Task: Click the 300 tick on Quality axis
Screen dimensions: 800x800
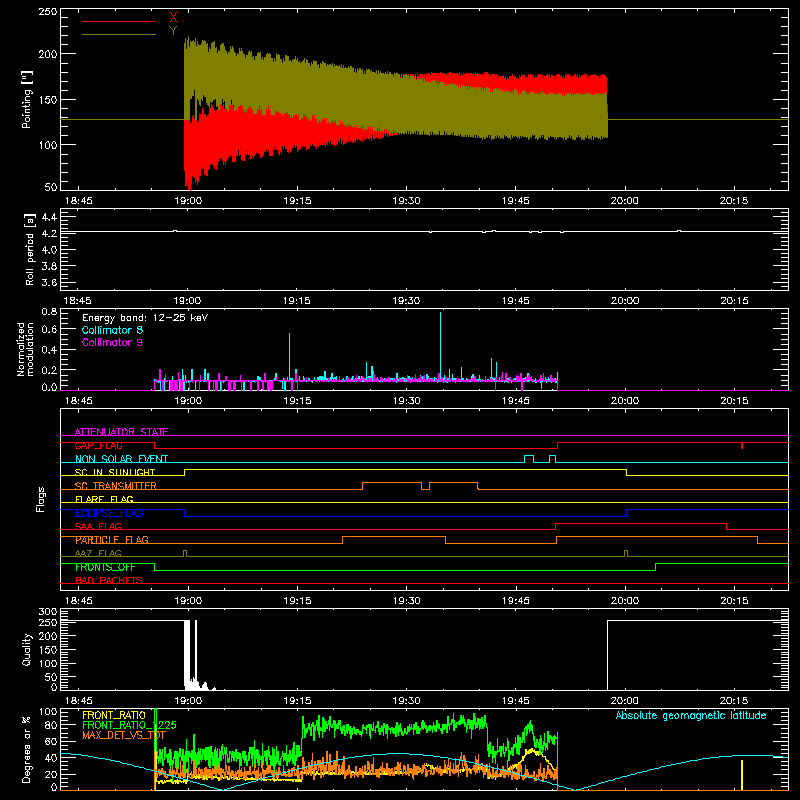Action: (x=47, y=611)
